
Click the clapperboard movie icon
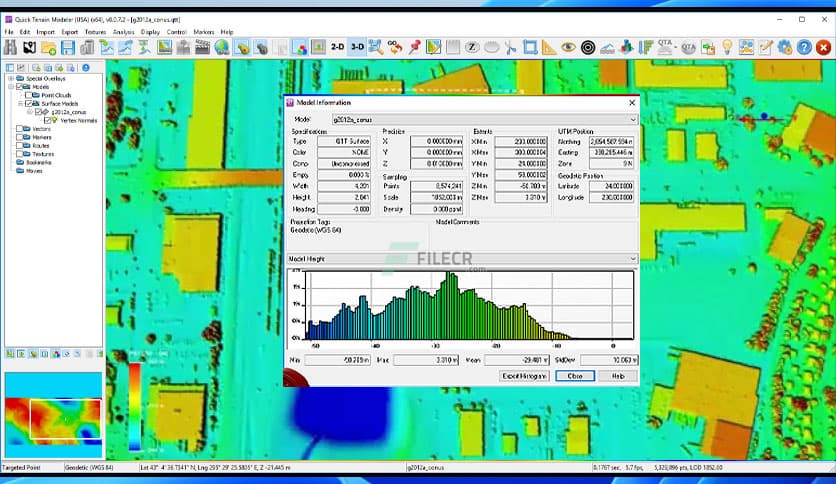pos(202,47)
